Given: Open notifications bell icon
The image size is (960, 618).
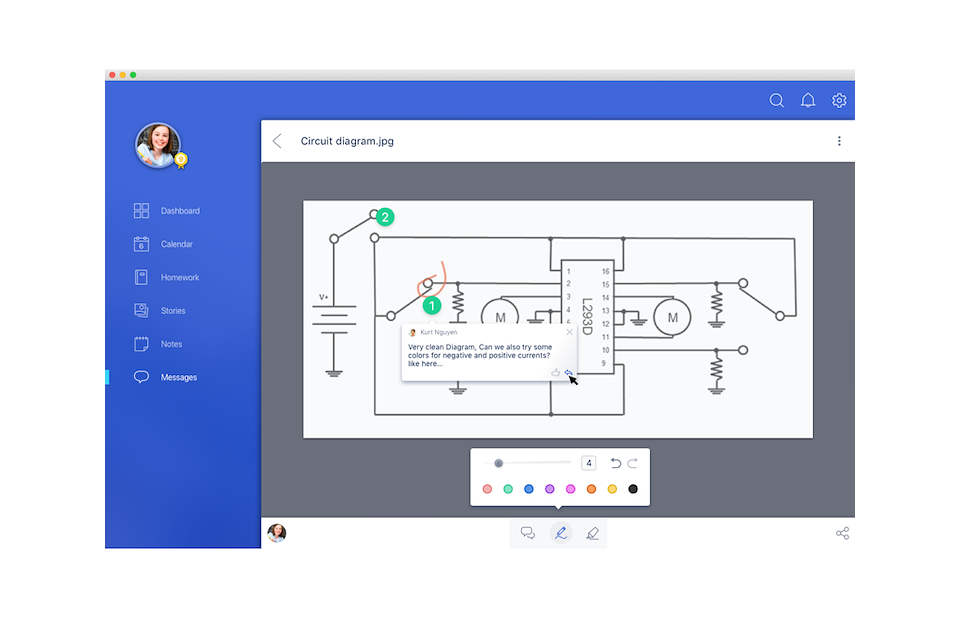Looking at the screenshot, I should click(x=808, y=100).
